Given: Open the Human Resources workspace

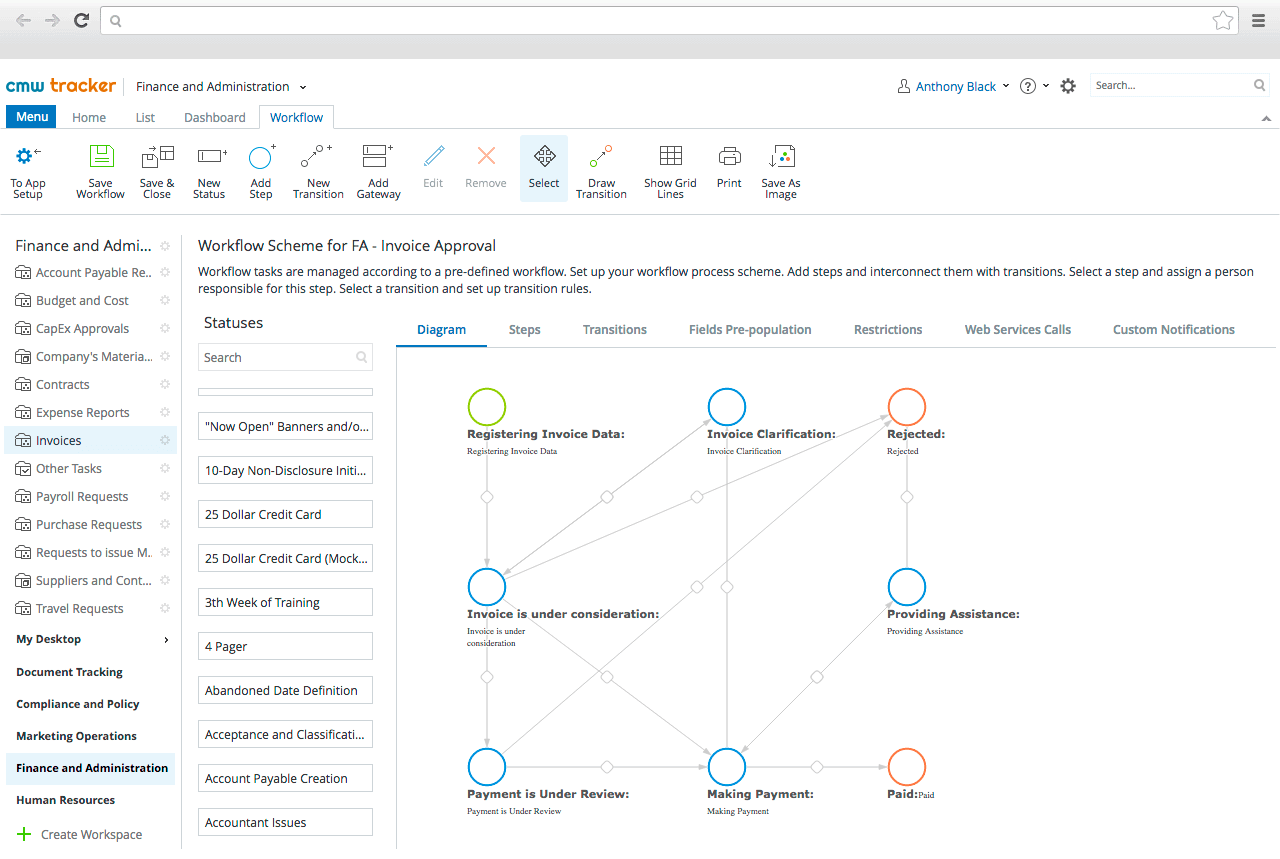Looking at the screenshot, I should coord(64,799).
